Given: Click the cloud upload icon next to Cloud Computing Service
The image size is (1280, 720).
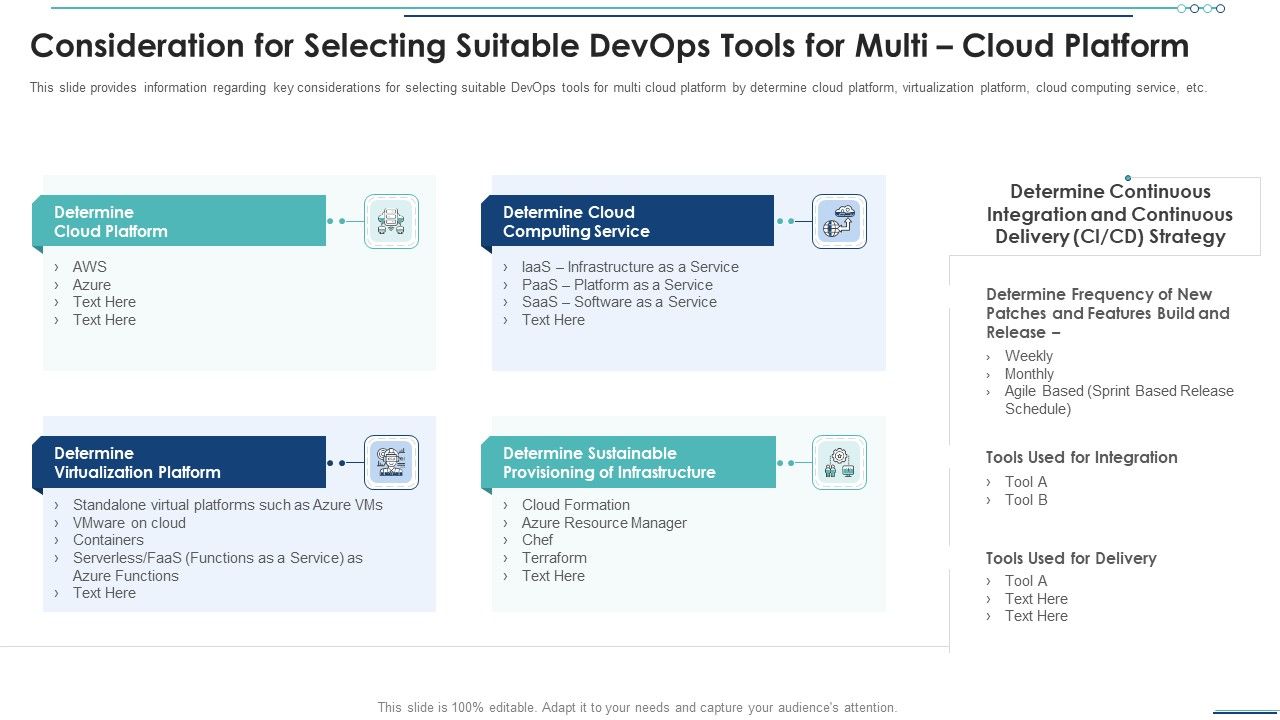Looking at the screenshot, I should click(x=839, y=221).
